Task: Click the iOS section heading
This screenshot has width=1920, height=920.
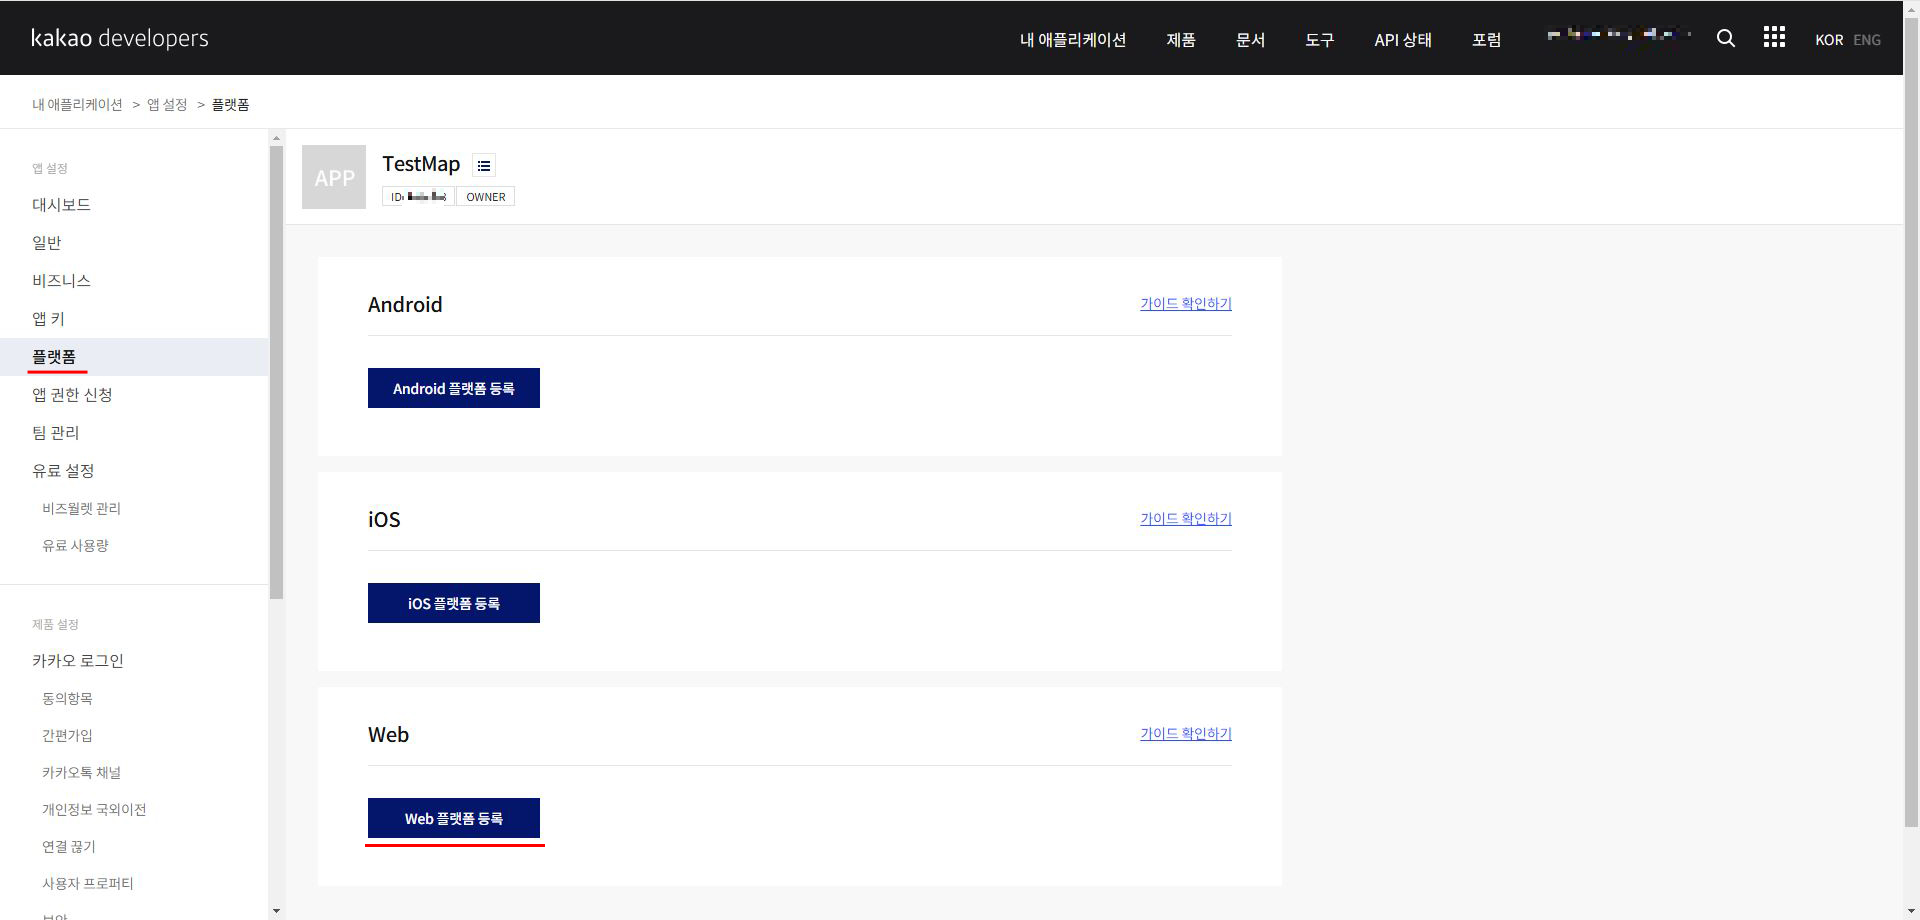Action: [x=384, y=519]
